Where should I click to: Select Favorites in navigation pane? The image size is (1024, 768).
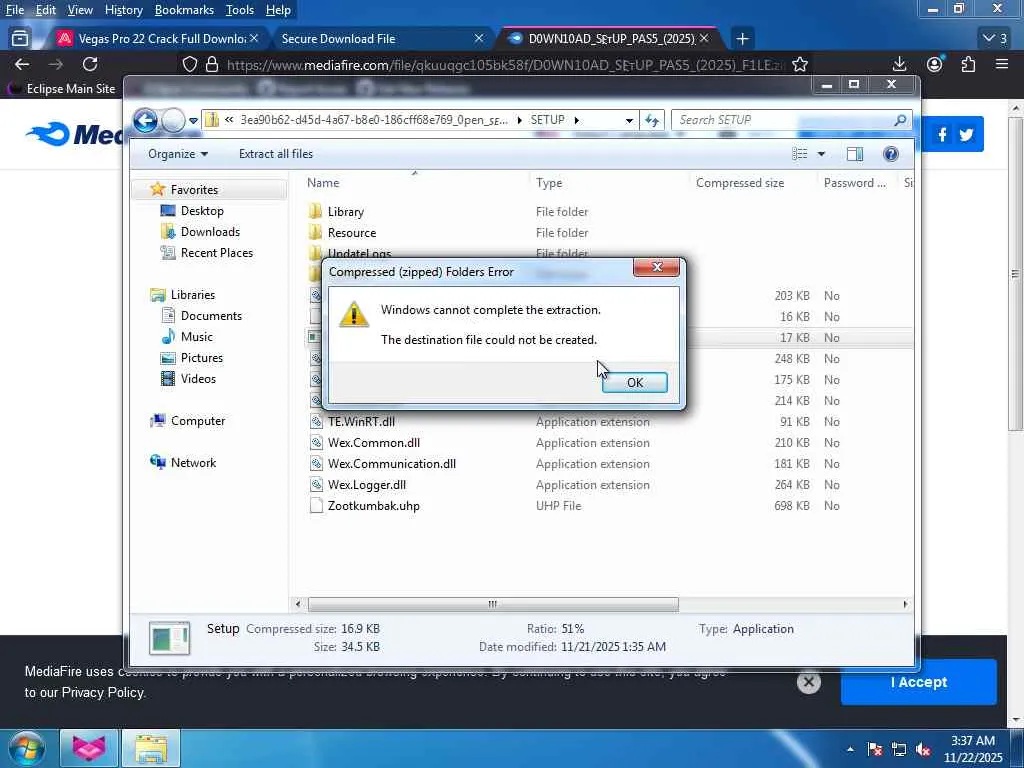[194, 189]
